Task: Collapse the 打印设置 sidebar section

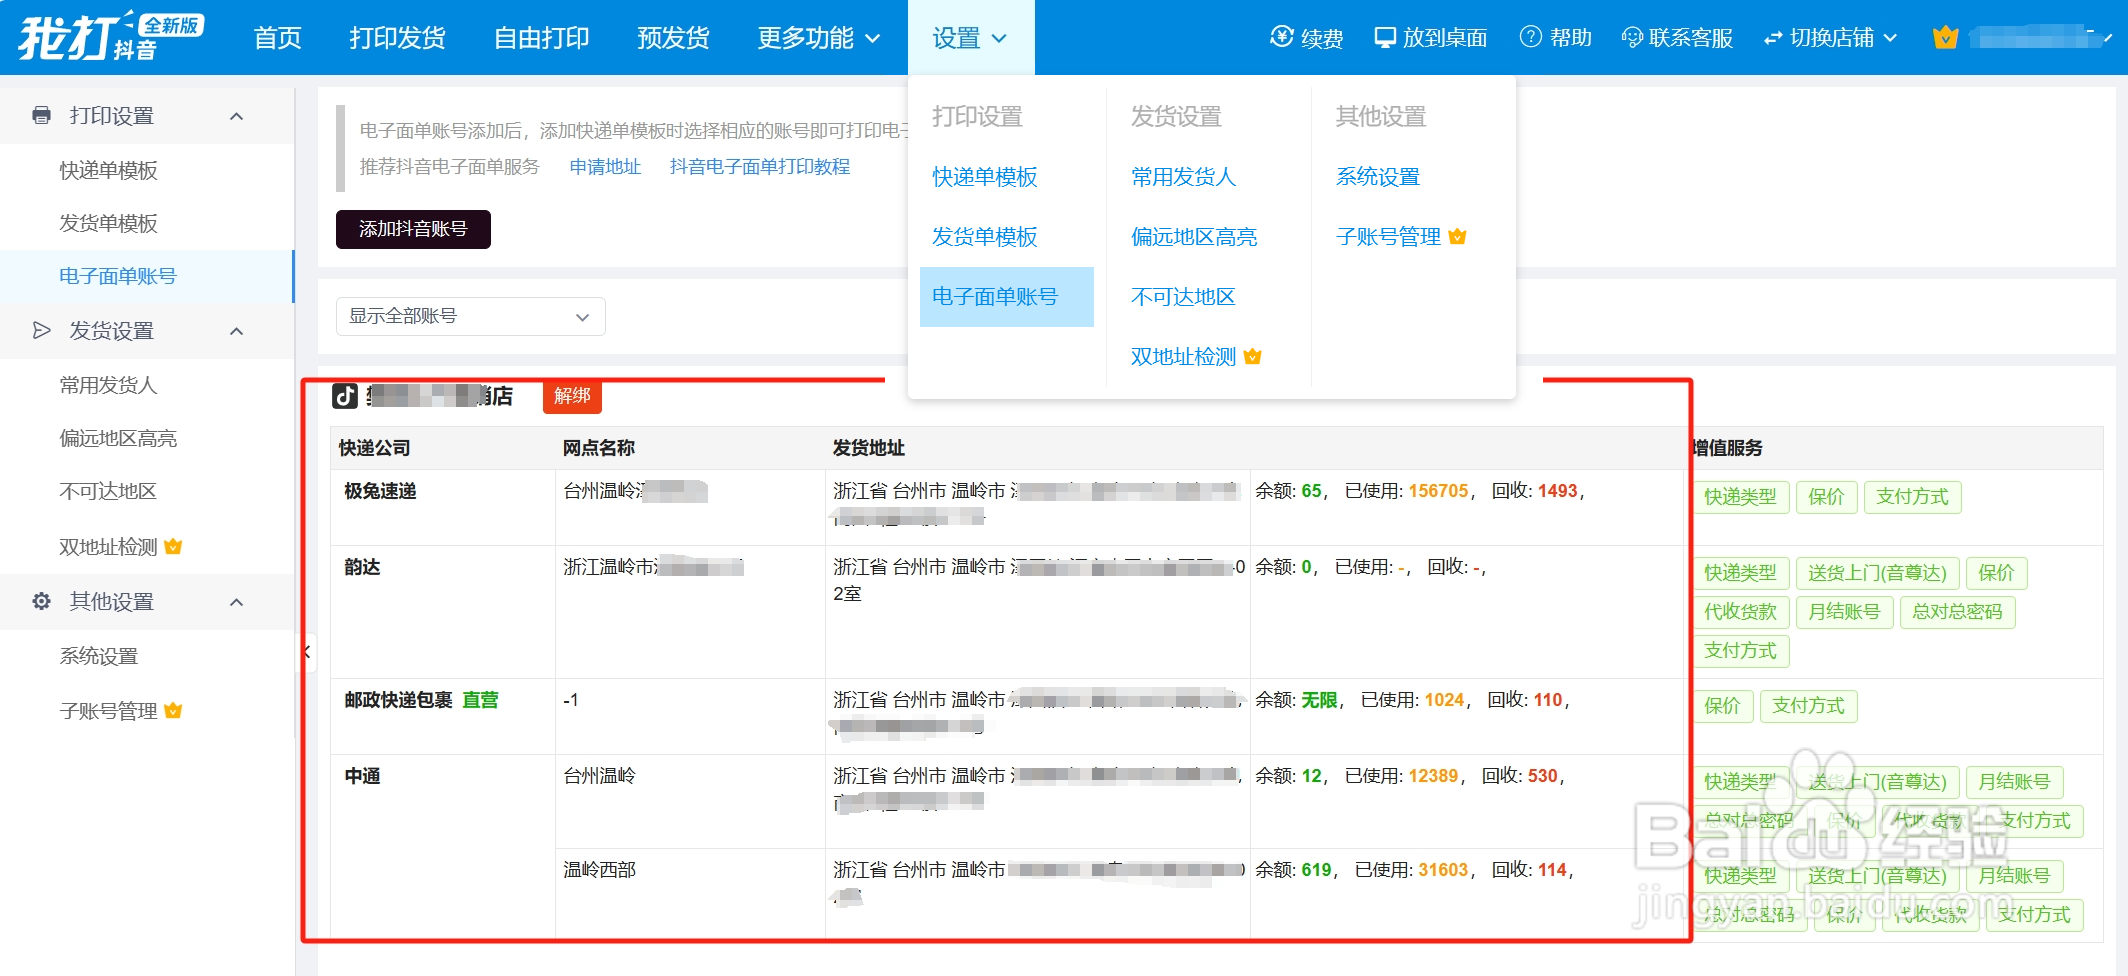Action: tap(237, 115)
